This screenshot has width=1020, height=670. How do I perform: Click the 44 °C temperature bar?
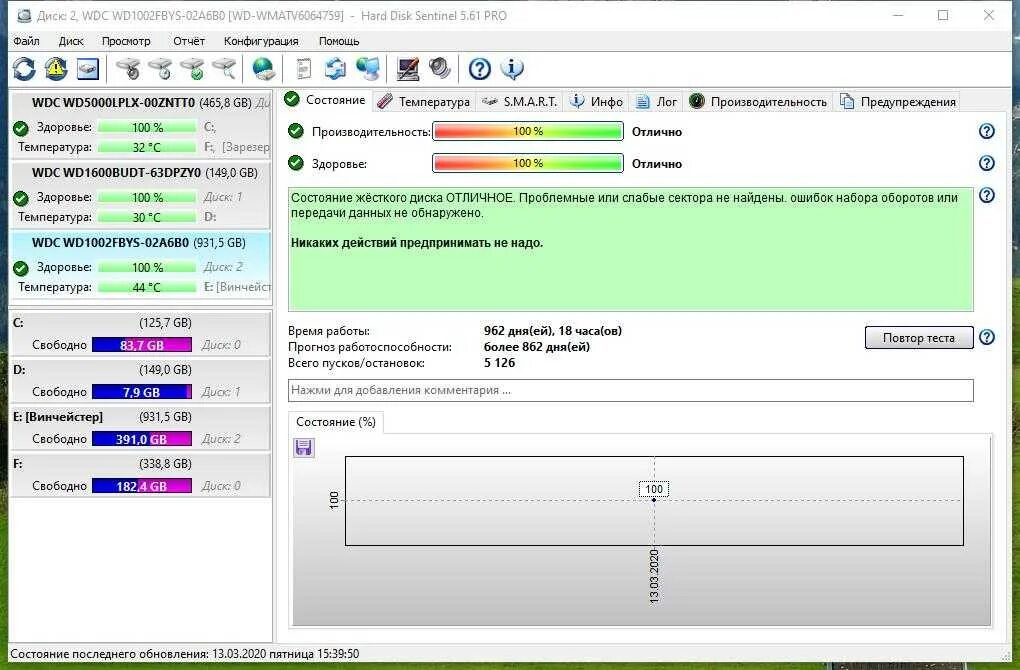click(x=147, y=287)
